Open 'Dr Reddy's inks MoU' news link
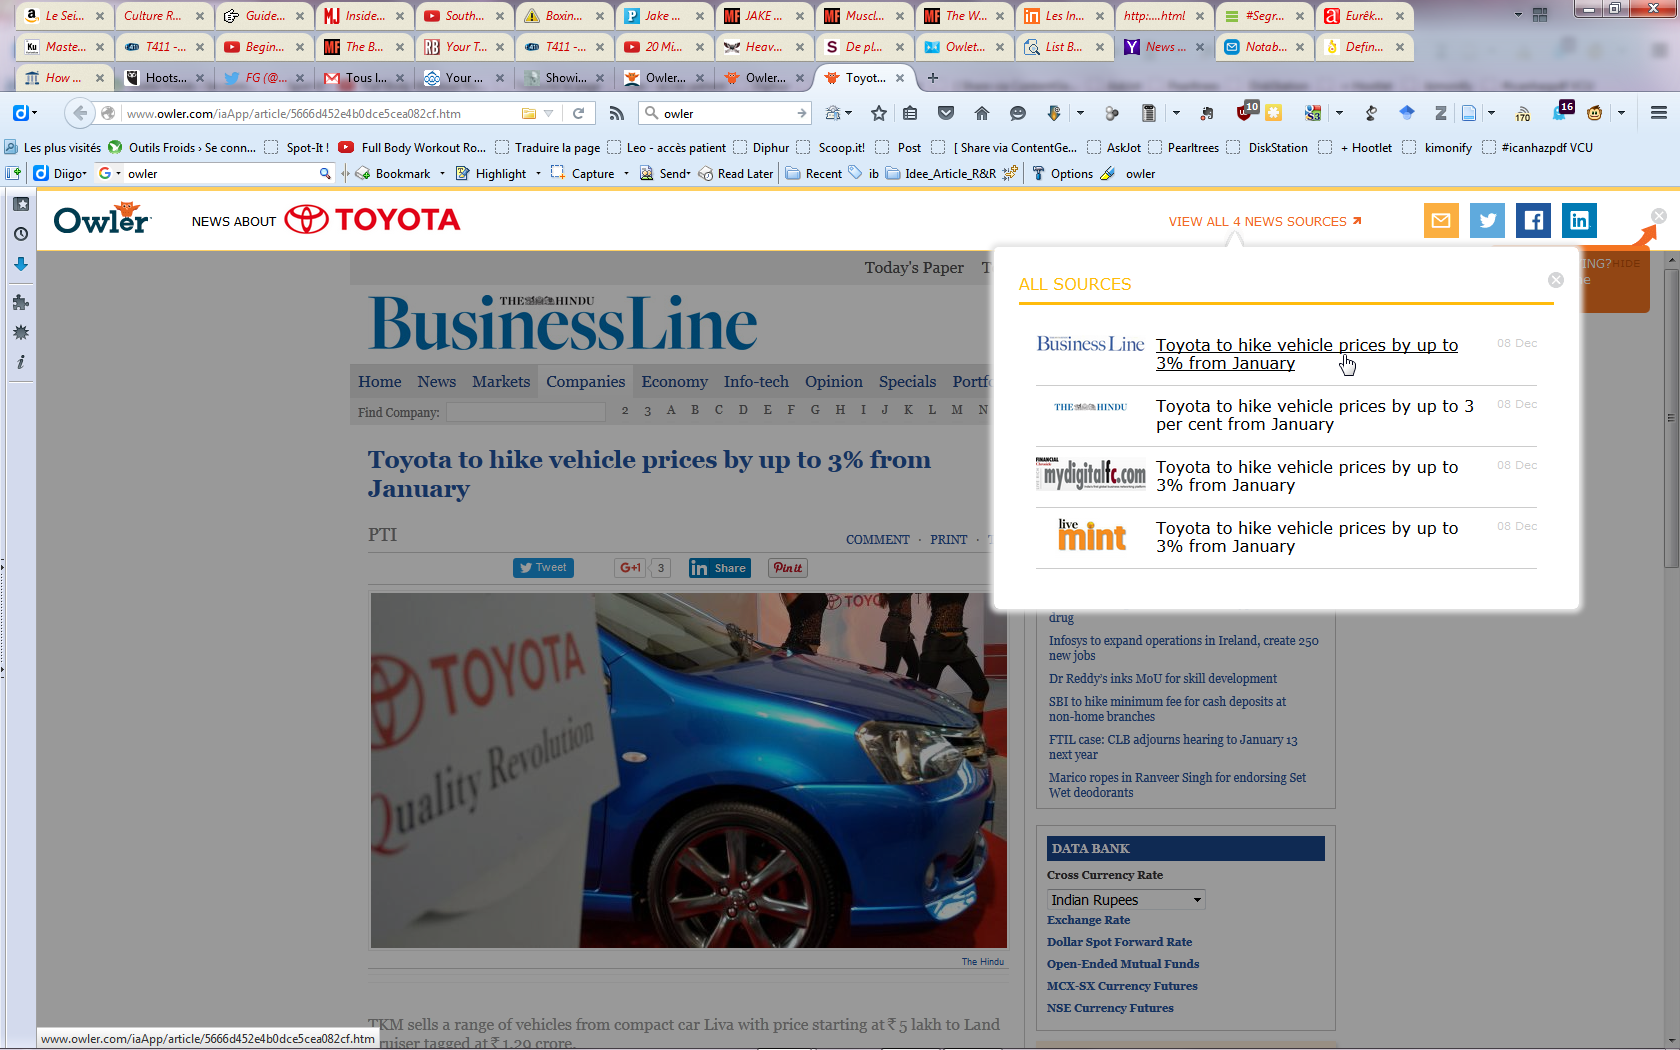Viewport: 1680px width, 1050px height. 1162,678
